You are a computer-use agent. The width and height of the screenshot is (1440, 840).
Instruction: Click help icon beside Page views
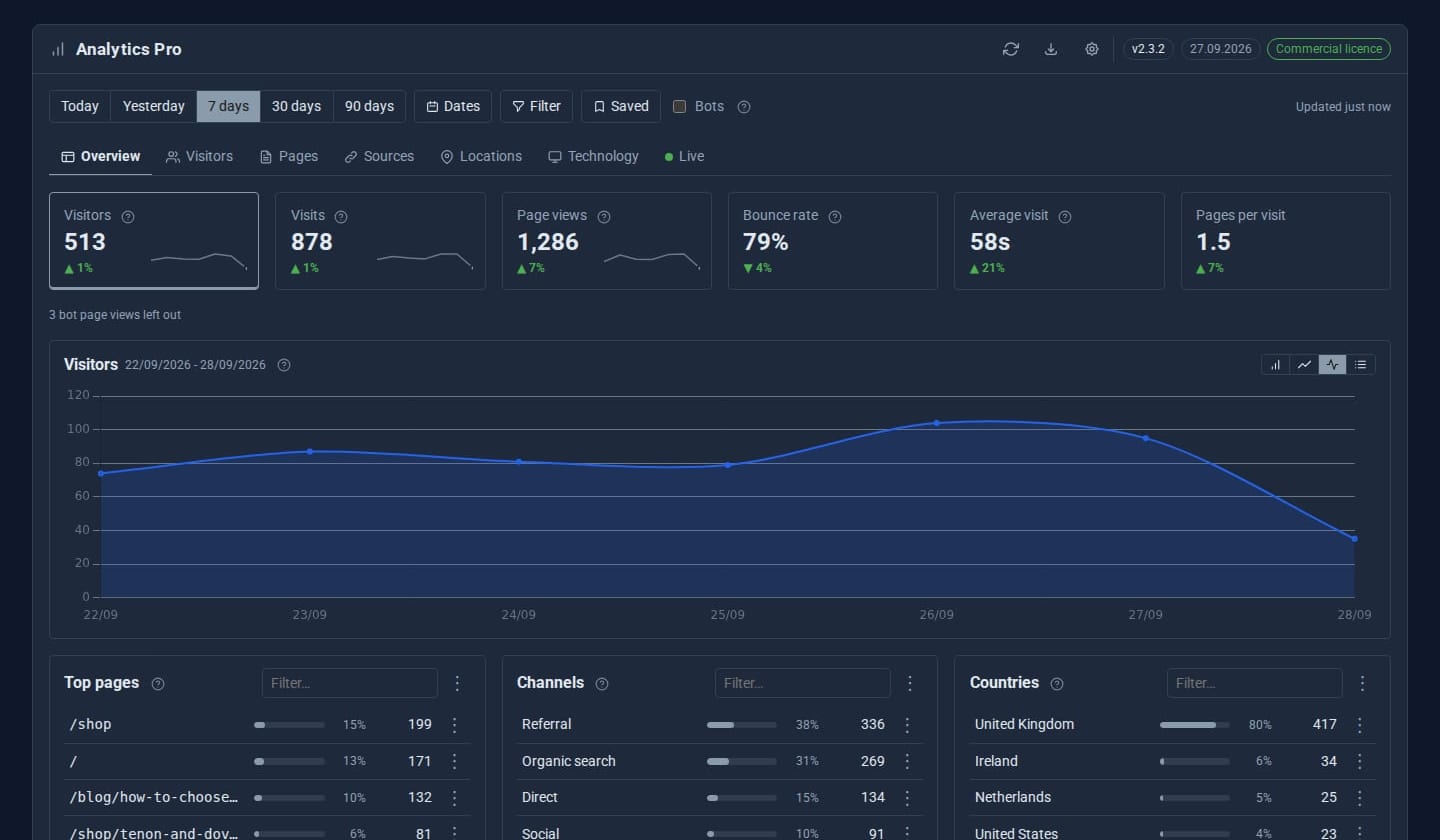pos(604,216)
